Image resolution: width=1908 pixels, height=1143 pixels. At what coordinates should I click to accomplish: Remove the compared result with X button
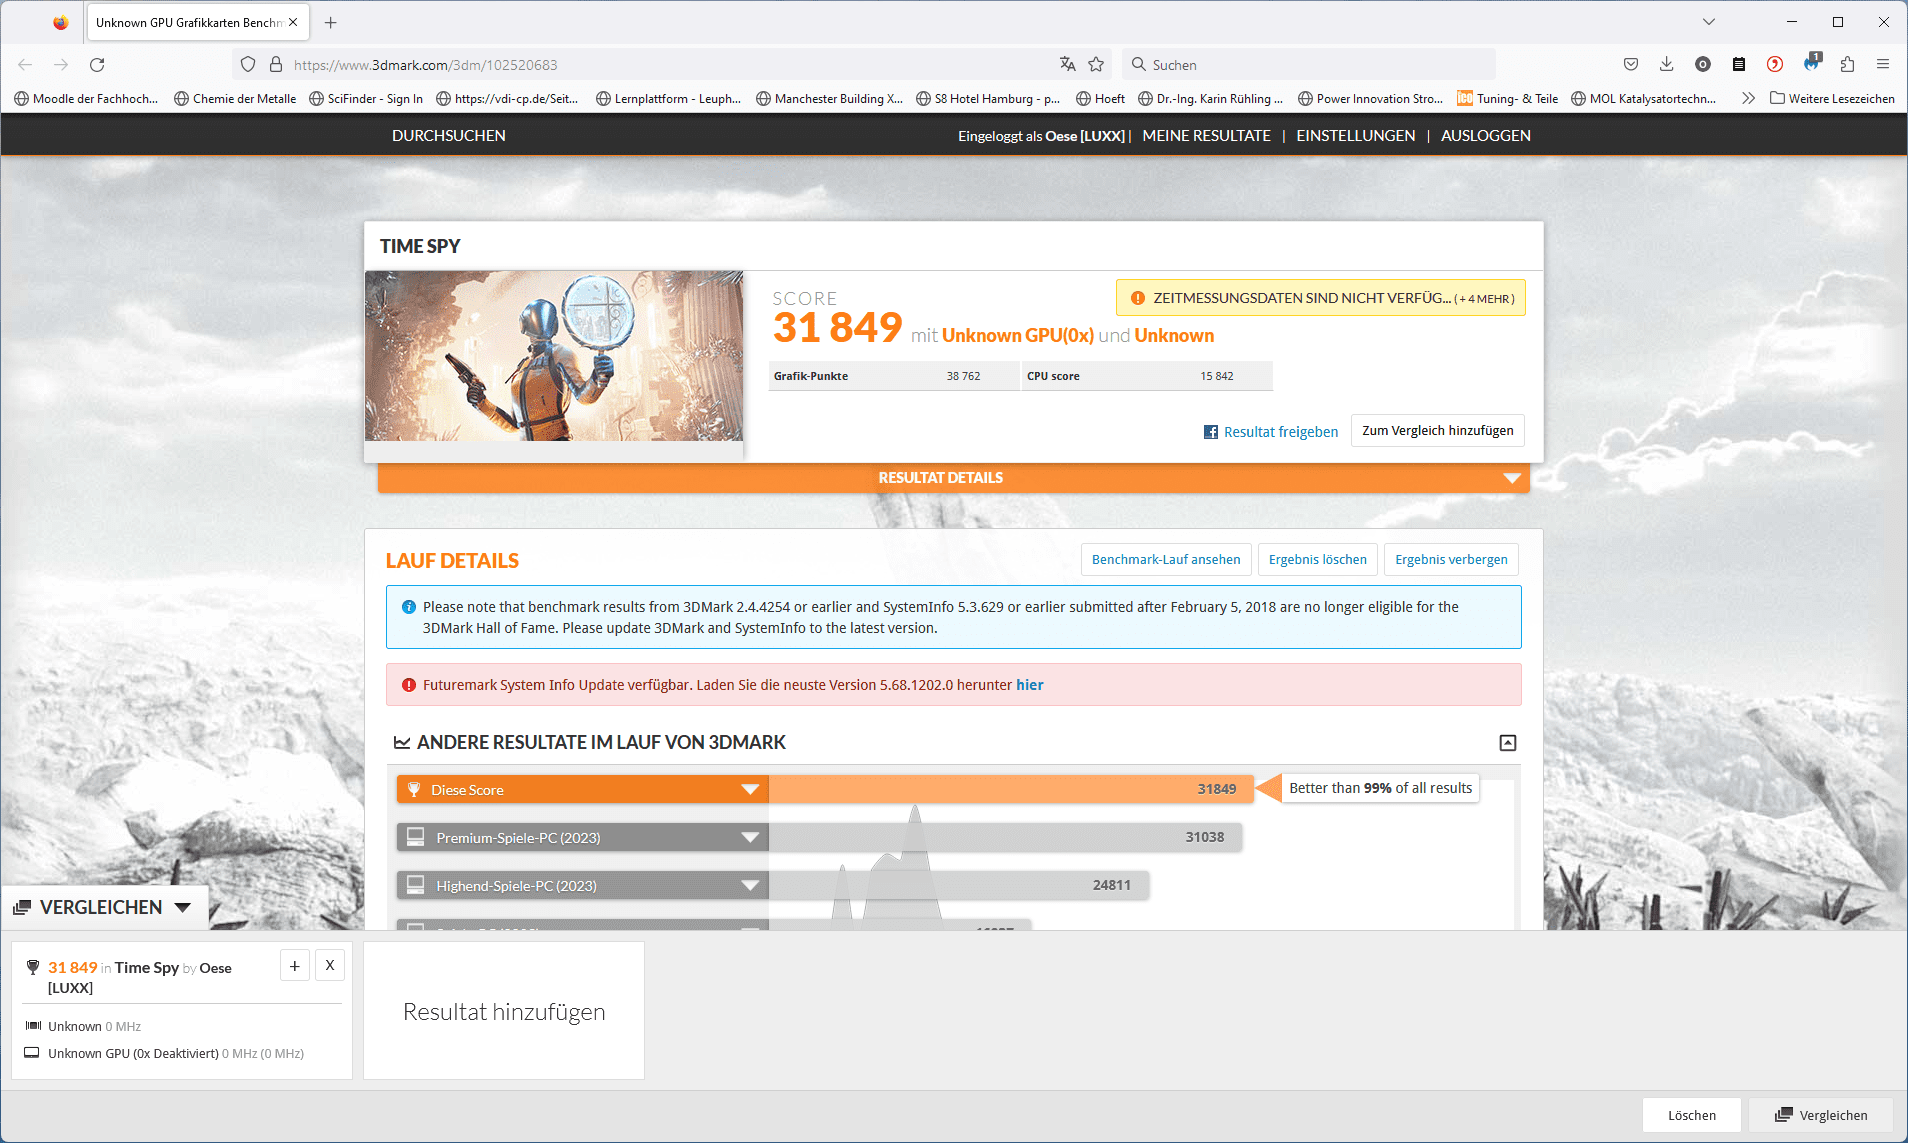[330, 965]
